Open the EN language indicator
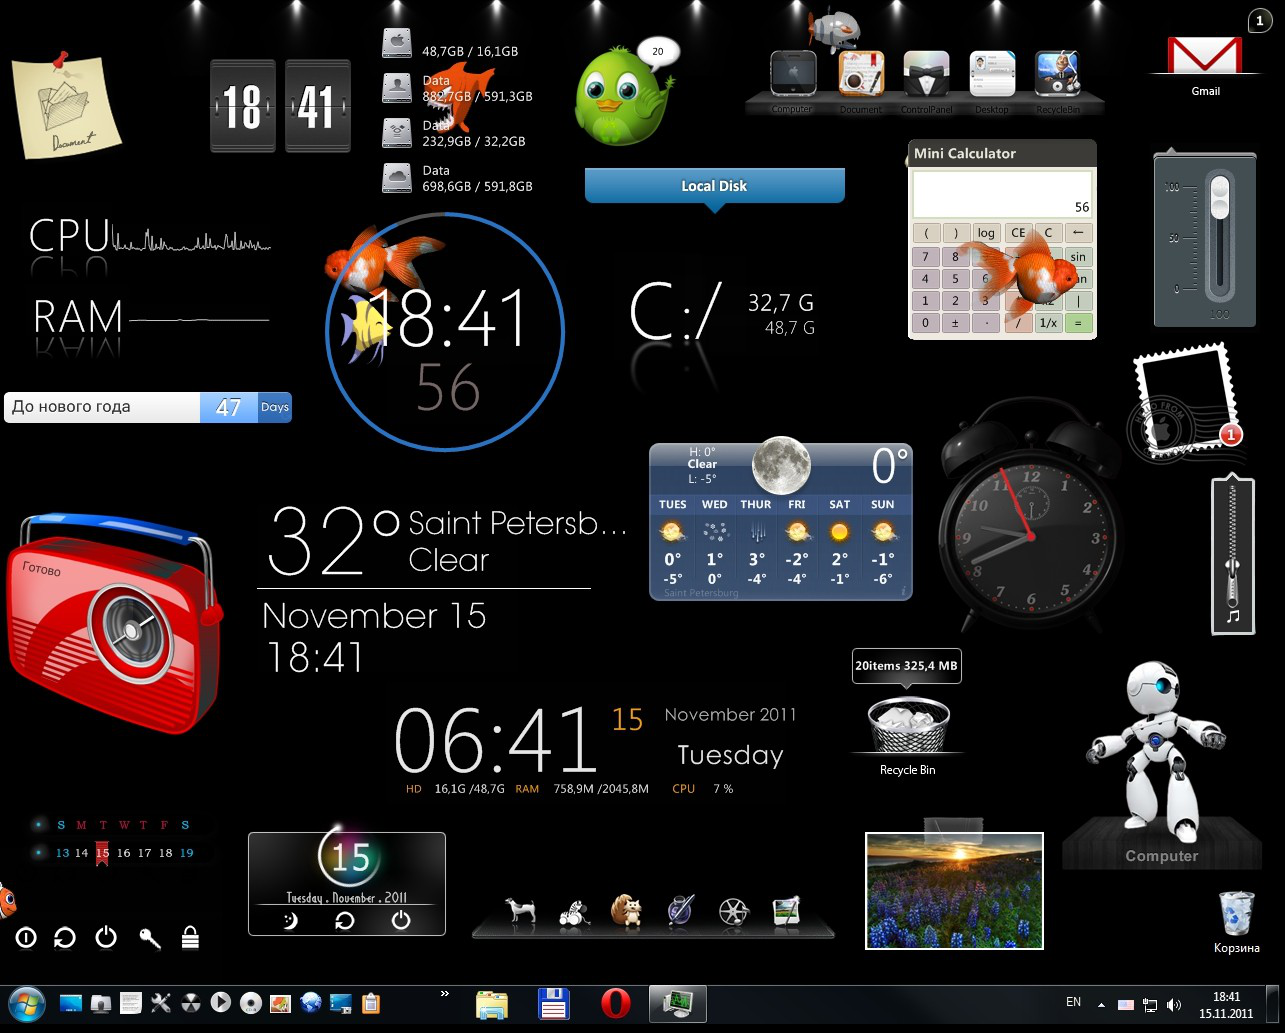The width and height of the screenshot is (1285, 1033). (1073, 1002)
